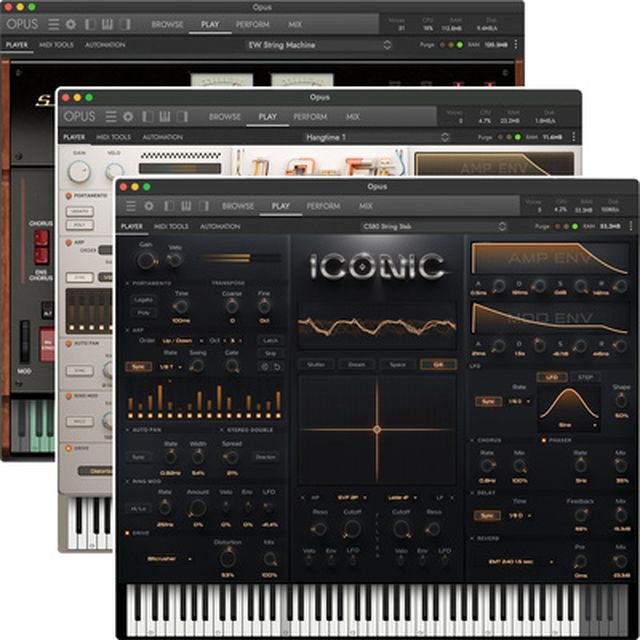The height and width of the screenshot is (640, 640).
Task: Open the Hangtime 1 instrument selector
Action: tap(377, 137)
